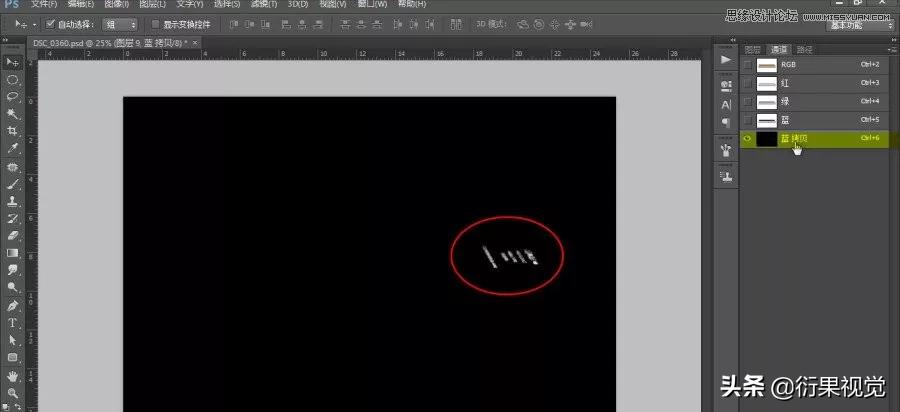Open the Paragraph panel icon
Screen dimensions: 900x412
(x=726, y=122)
